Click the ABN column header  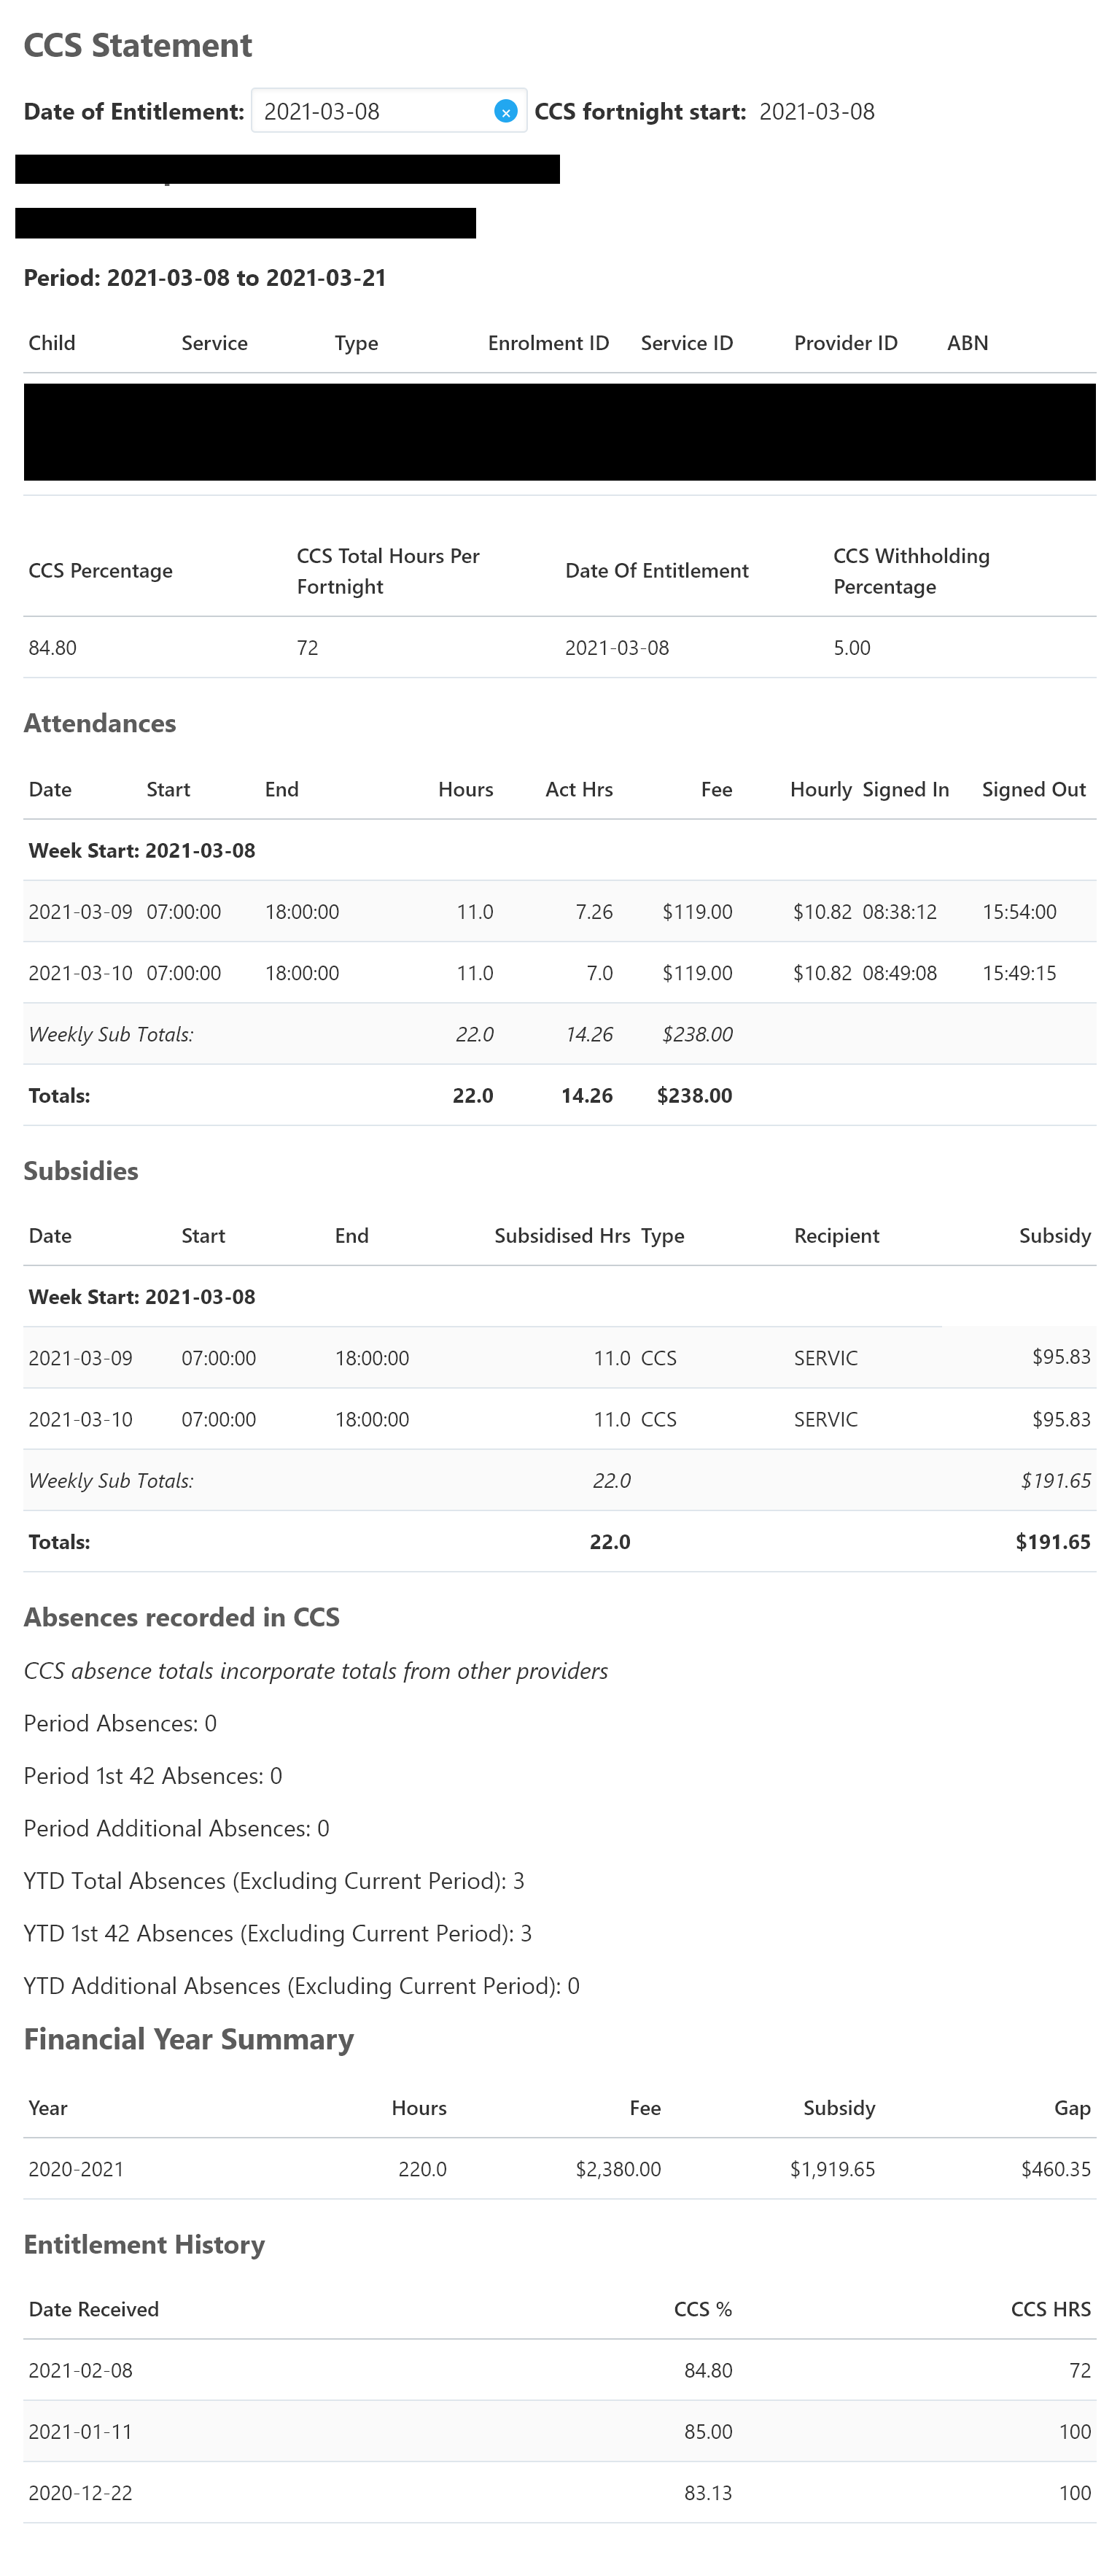click(967, 343)
